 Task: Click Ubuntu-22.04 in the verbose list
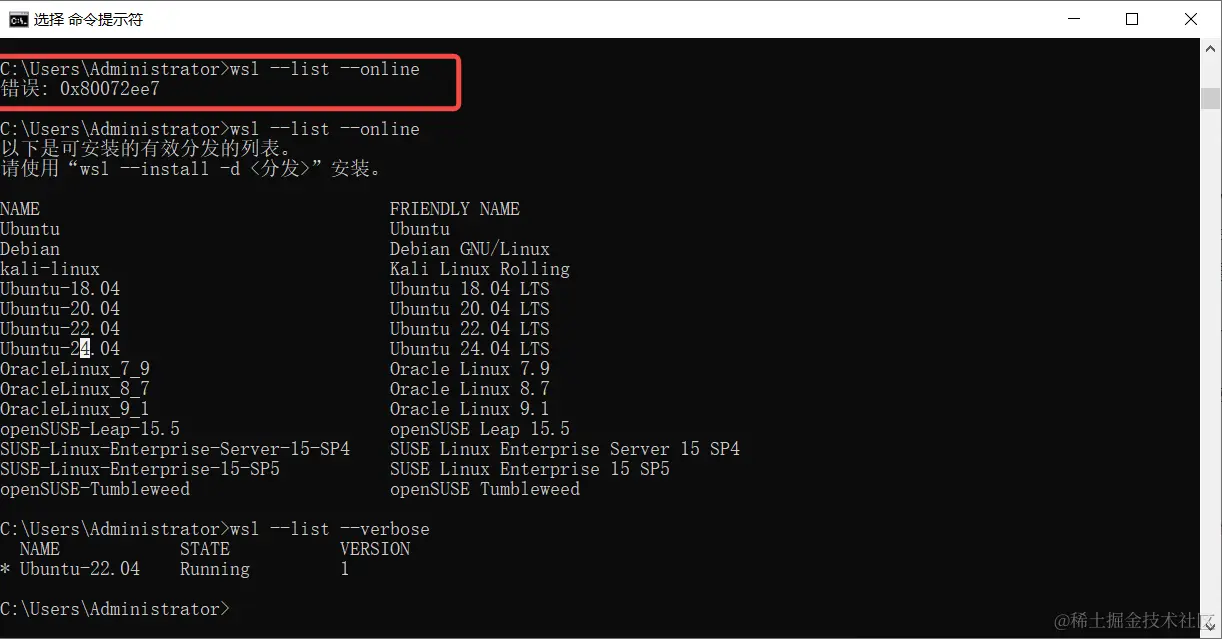(x=80, y=569)
